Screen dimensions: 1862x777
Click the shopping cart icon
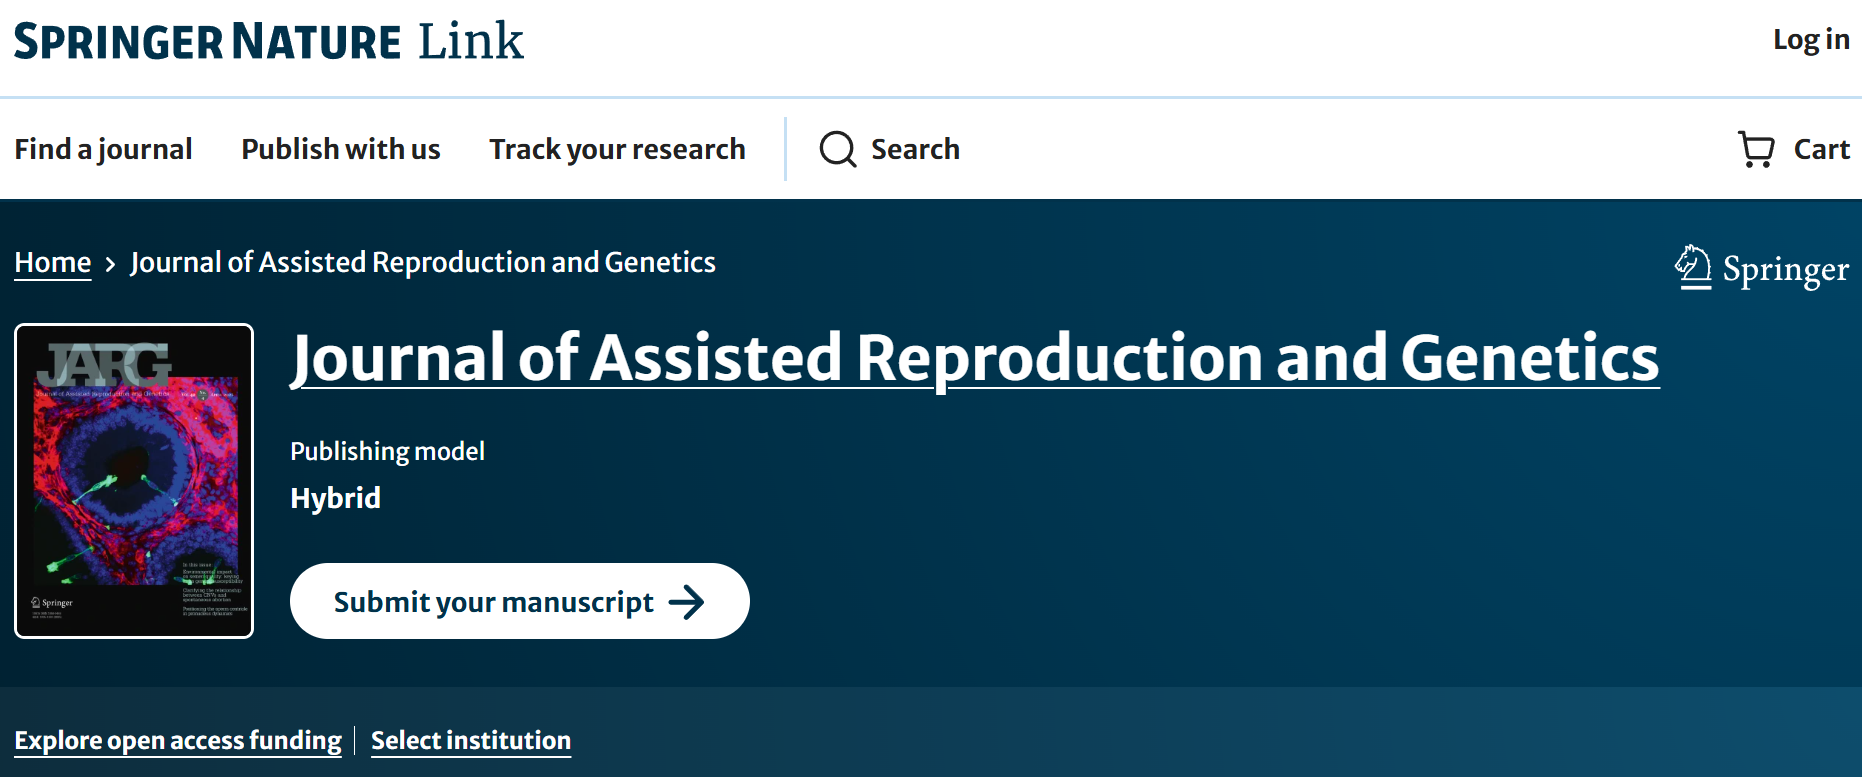[x=1755, y=149]
